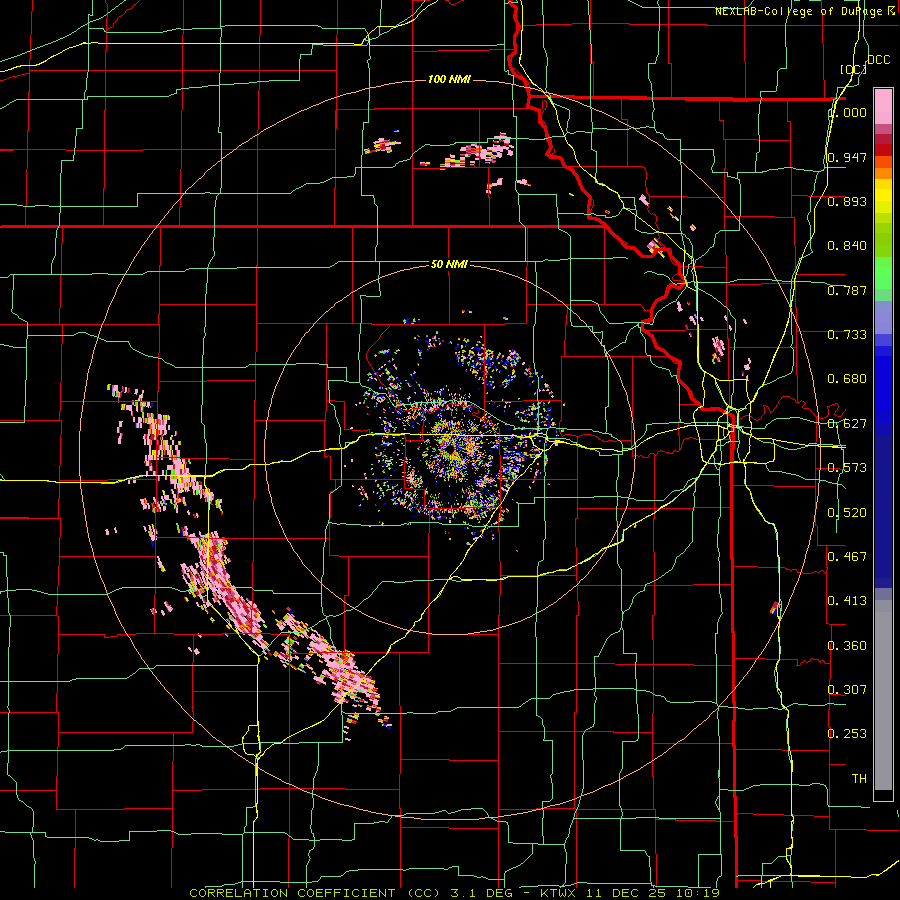The width and height of the screenshot is (900, 900).
Task: Click the bright green segment of the color bar
Action: click(883, 273)
